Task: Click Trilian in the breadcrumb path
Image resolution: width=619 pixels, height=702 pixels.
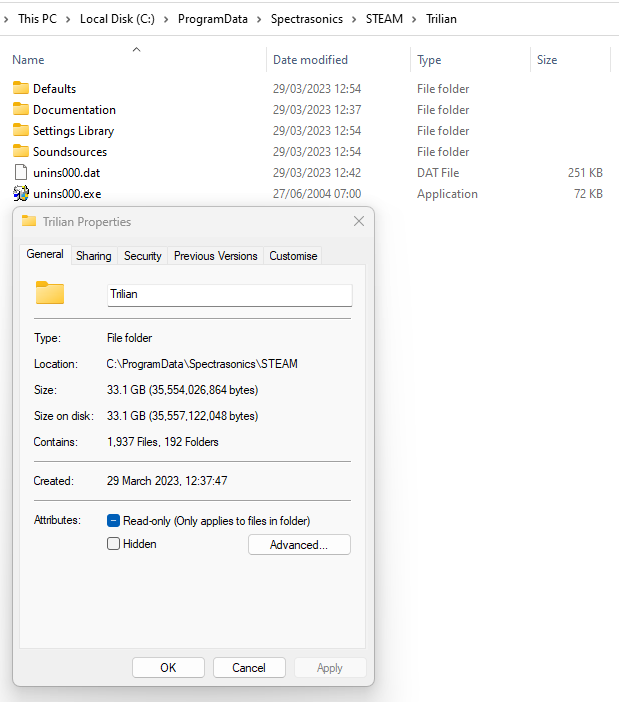Action: (x=441, y=19)
